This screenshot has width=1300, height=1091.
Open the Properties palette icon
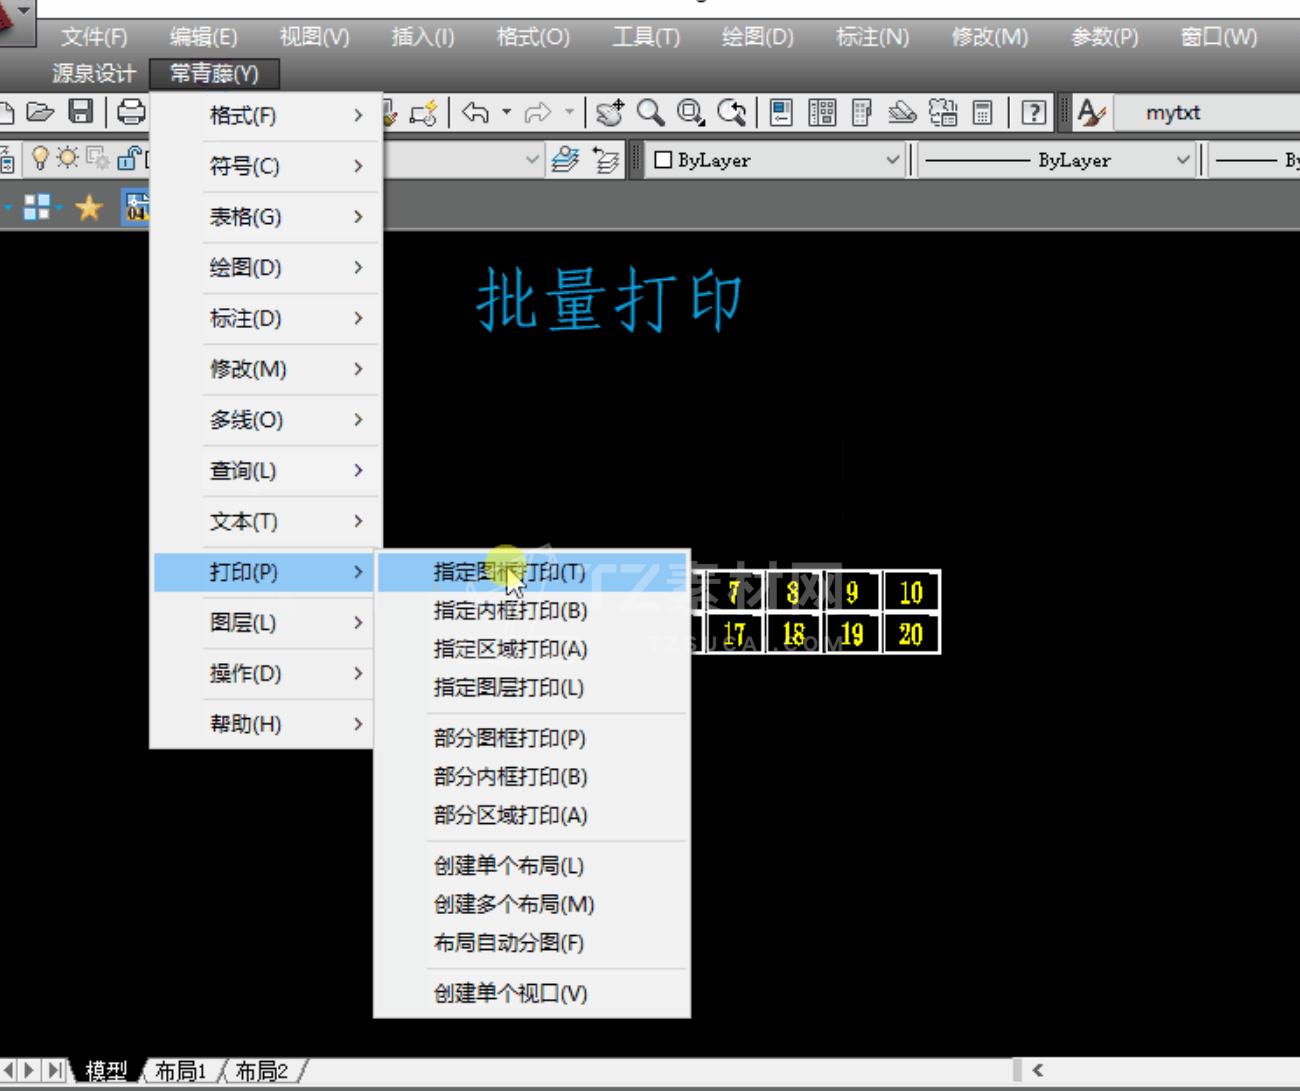click(781, 112)
